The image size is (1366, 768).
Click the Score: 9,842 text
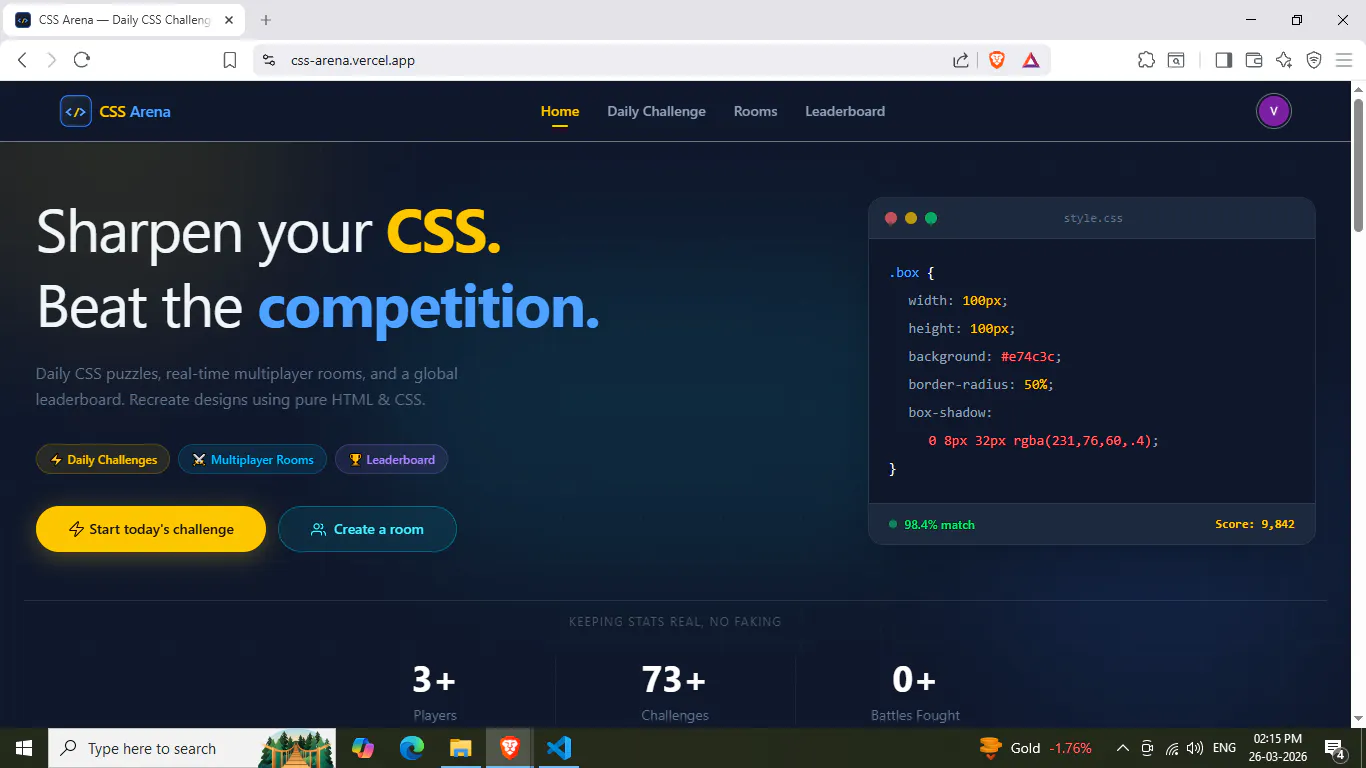pyautogui.click(x=1255, y=524)
